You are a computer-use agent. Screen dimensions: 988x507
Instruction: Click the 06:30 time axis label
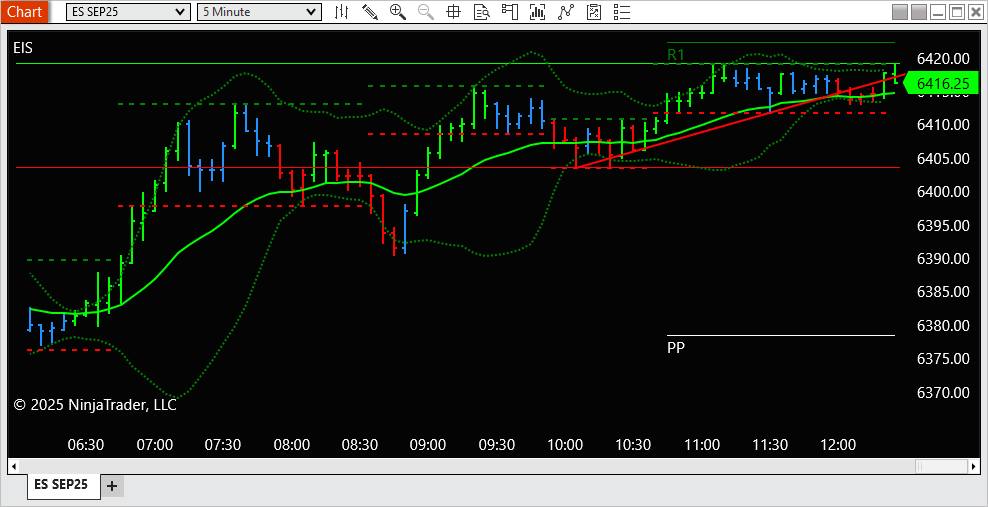coord(86,445)
